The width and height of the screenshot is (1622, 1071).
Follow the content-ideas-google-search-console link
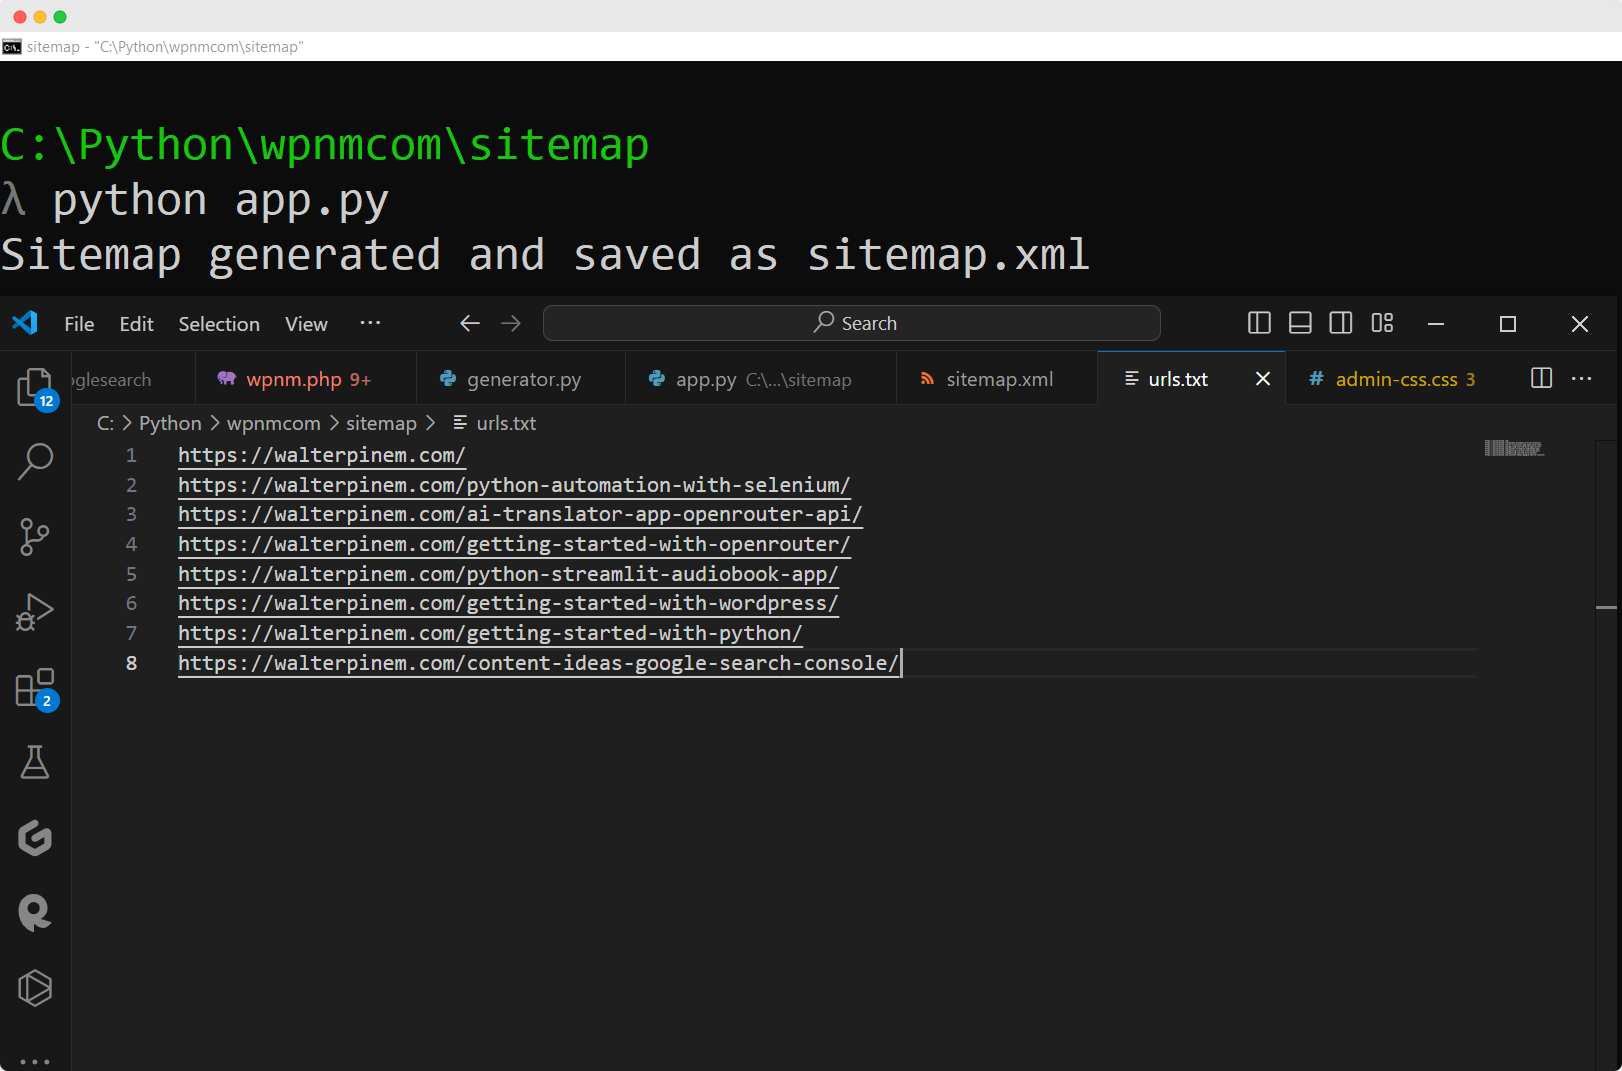[x=538, y=663]
